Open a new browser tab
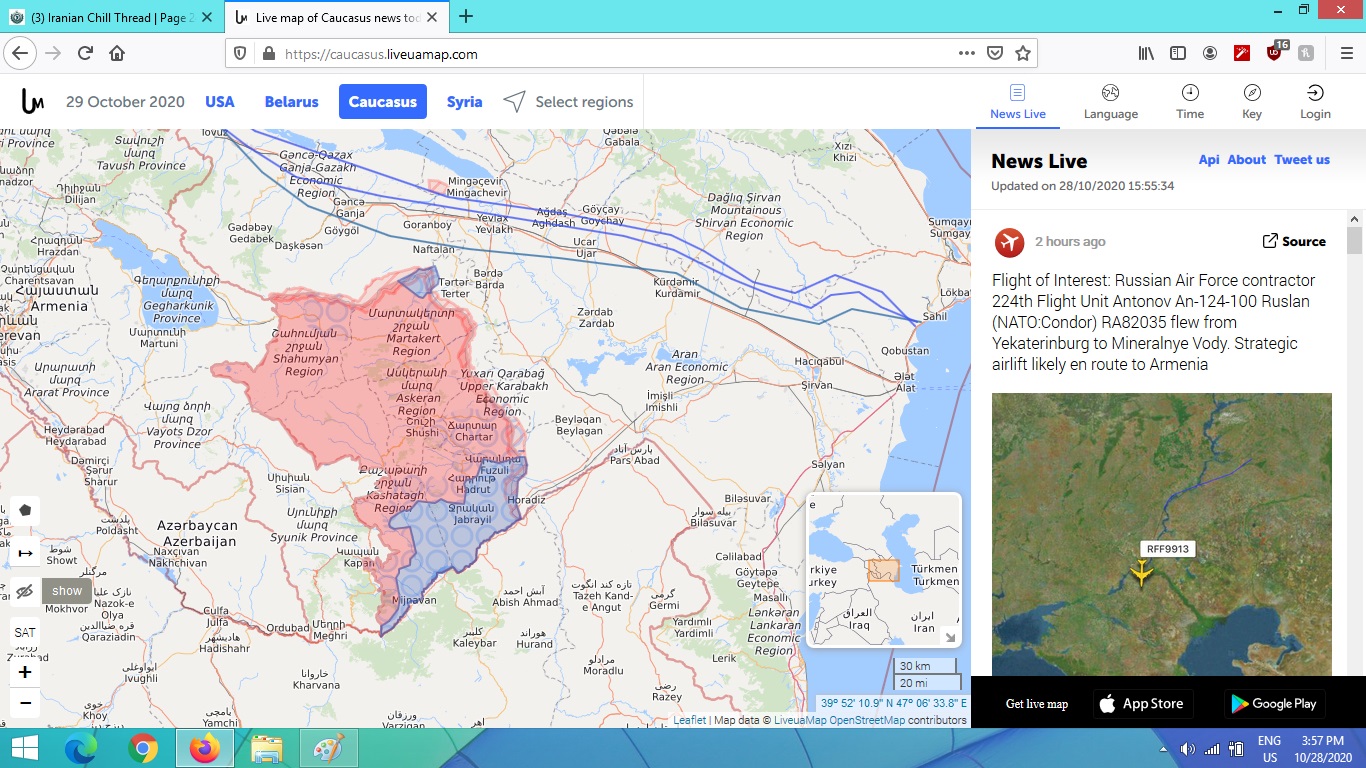Viewport: 1366px width, 768px height. click(x=466, y=16)
